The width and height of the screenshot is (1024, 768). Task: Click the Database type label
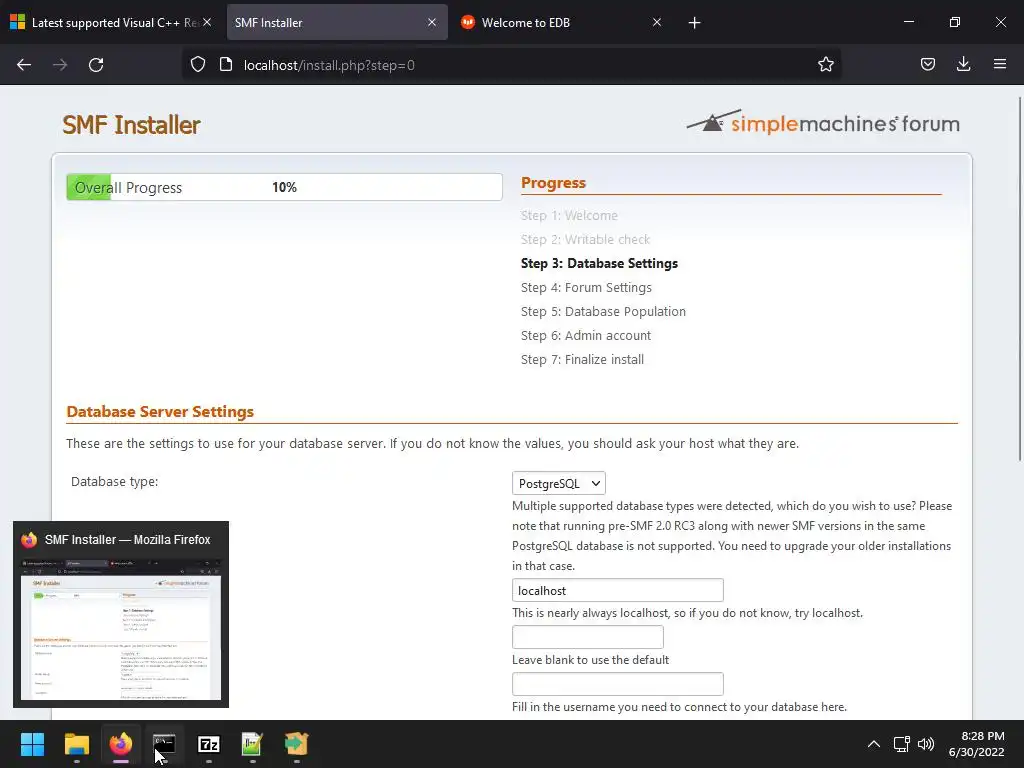tap(114, 481)
